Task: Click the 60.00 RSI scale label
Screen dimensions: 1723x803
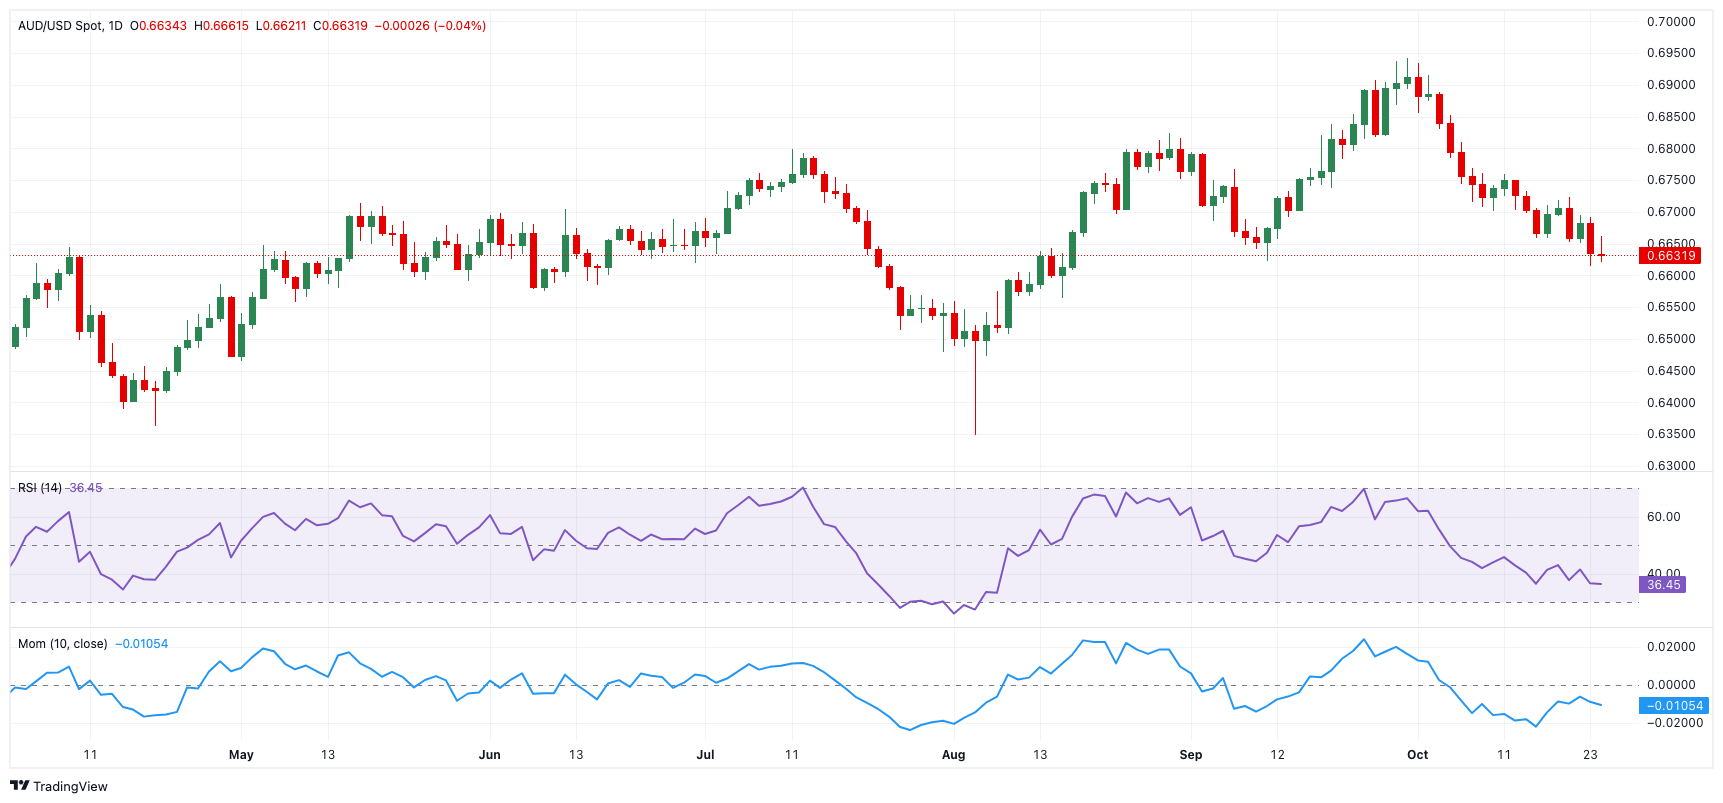Action: click(x=1664, y=517)
